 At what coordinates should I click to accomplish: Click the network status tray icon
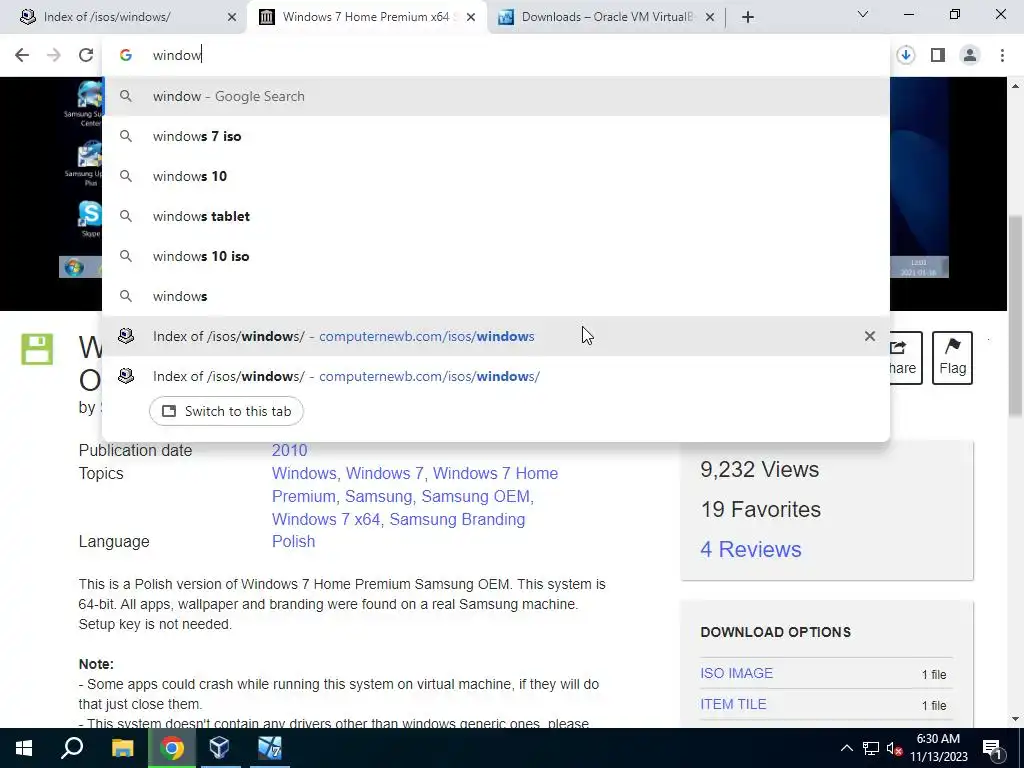click(x=871, y=748)
